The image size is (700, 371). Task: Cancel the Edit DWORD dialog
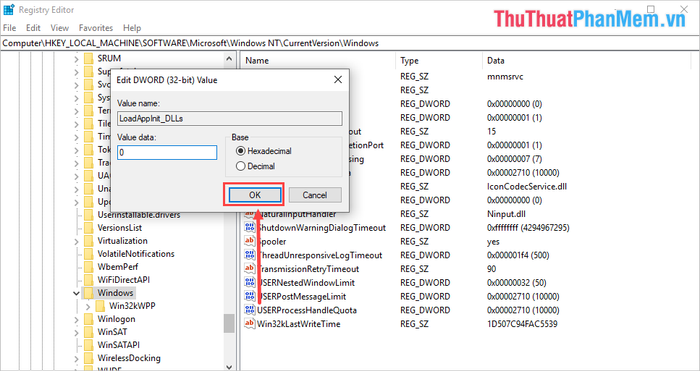point(315,195)
